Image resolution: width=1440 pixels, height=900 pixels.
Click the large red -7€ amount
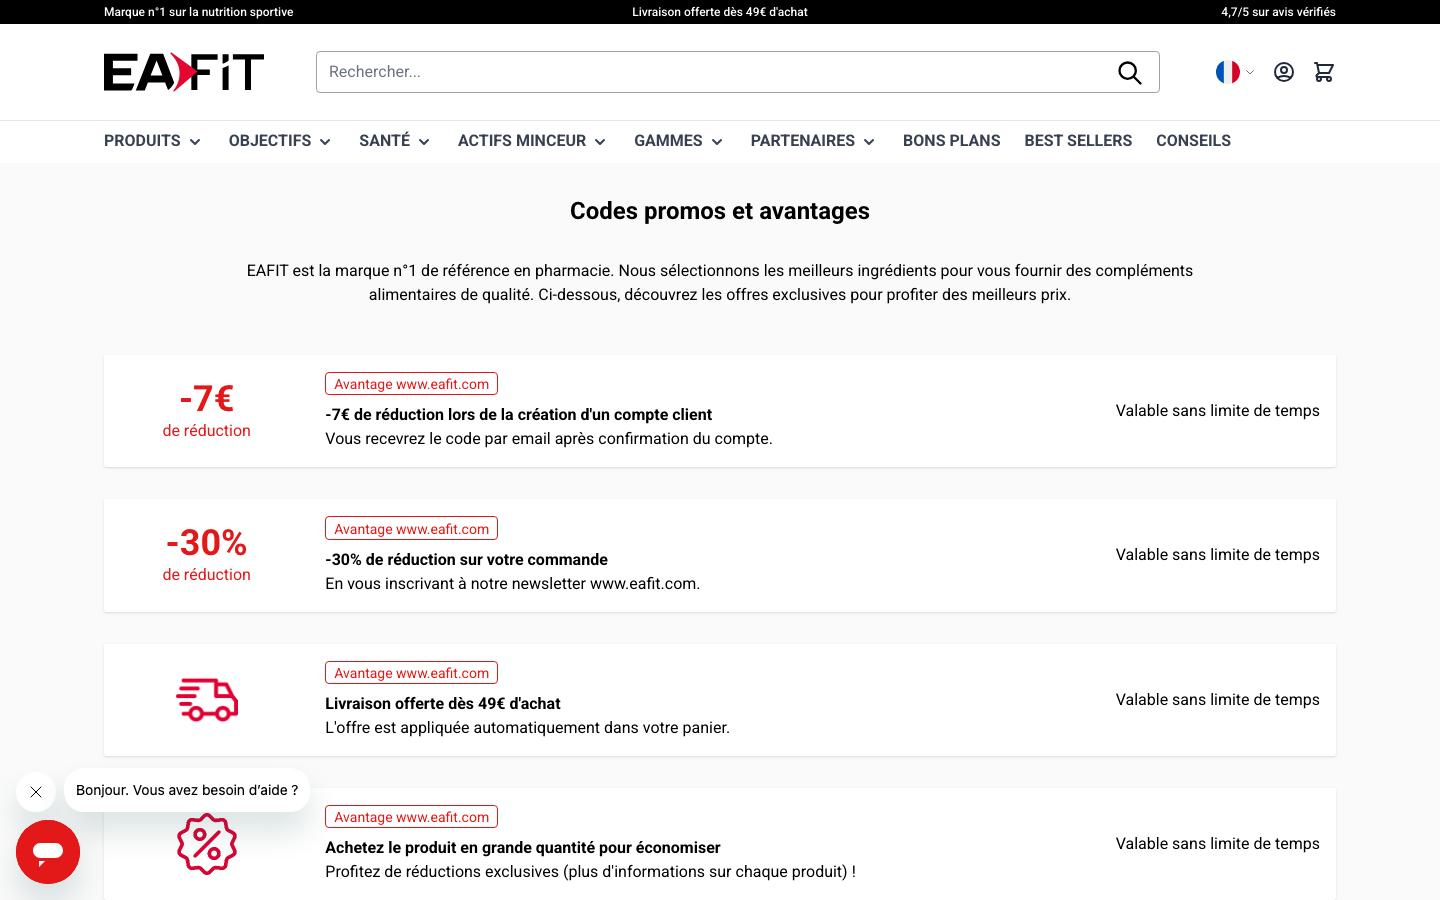pyautogui.click(x=207, y=399)
